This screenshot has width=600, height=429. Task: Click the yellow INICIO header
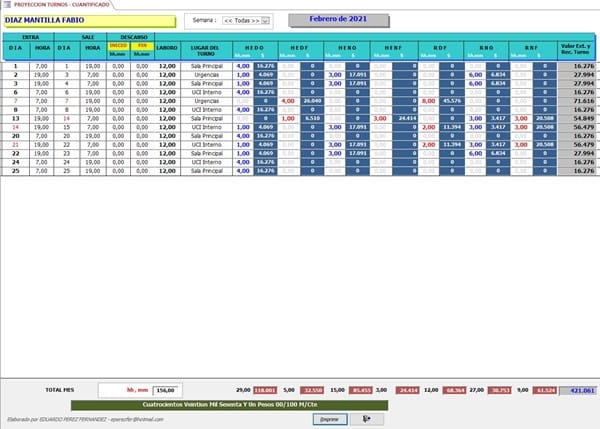click(x=118, y=46)
